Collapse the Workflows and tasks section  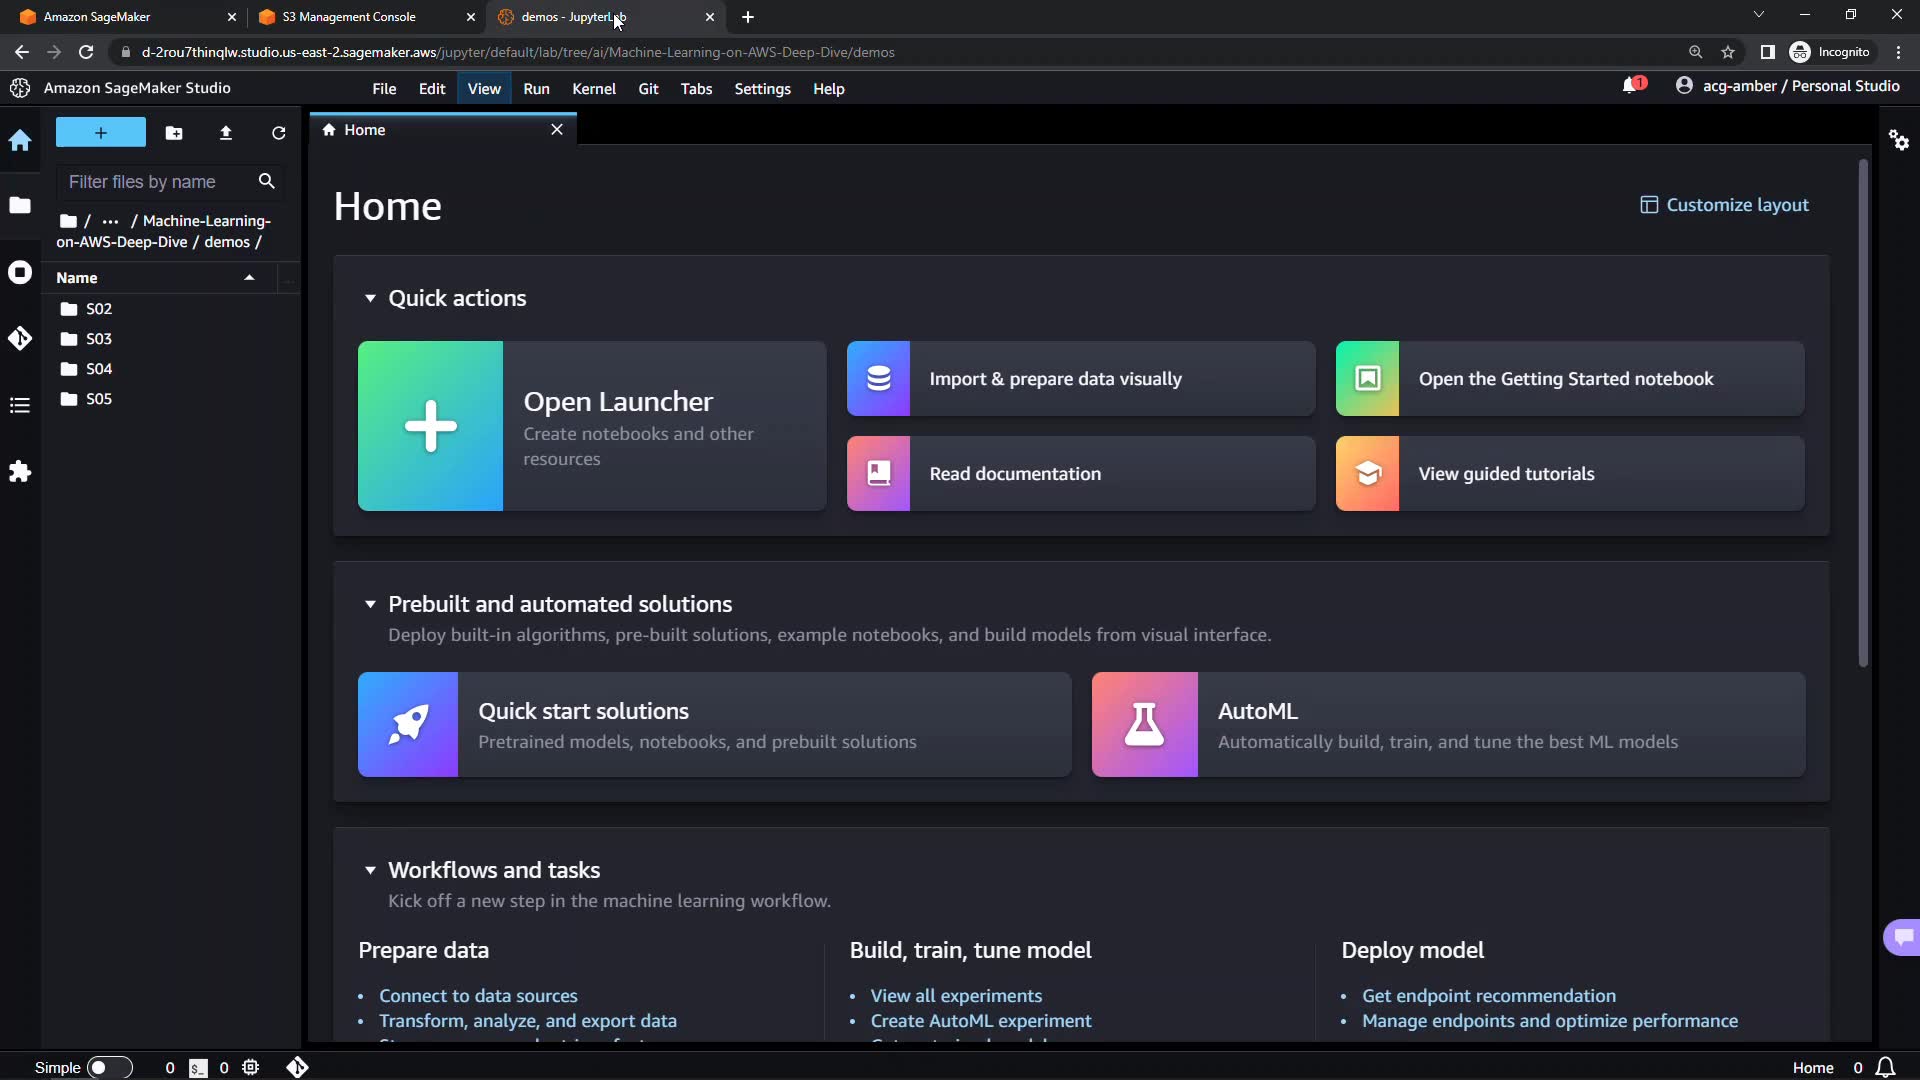[370, 870]
